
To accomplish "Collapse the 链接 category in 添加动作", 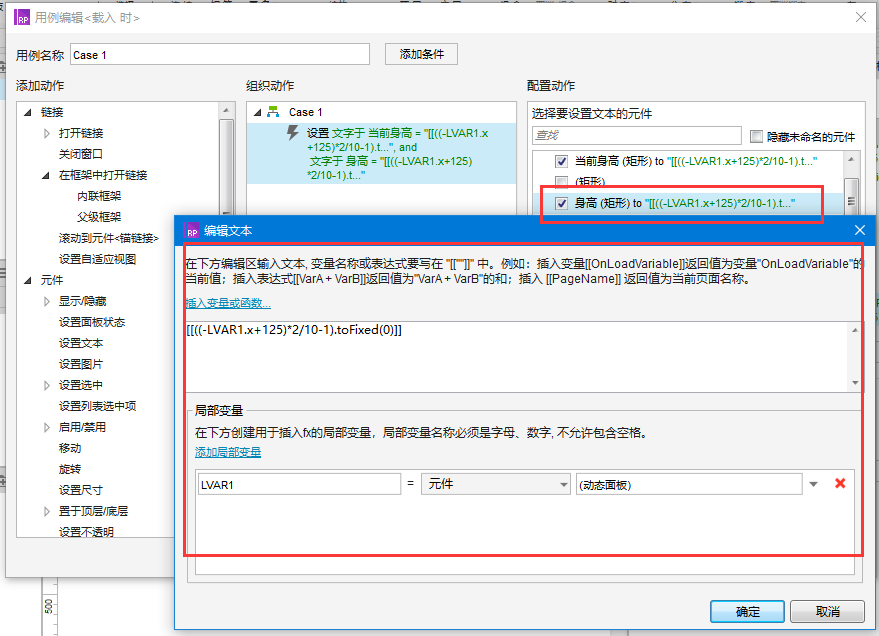I will coord(30,111).
